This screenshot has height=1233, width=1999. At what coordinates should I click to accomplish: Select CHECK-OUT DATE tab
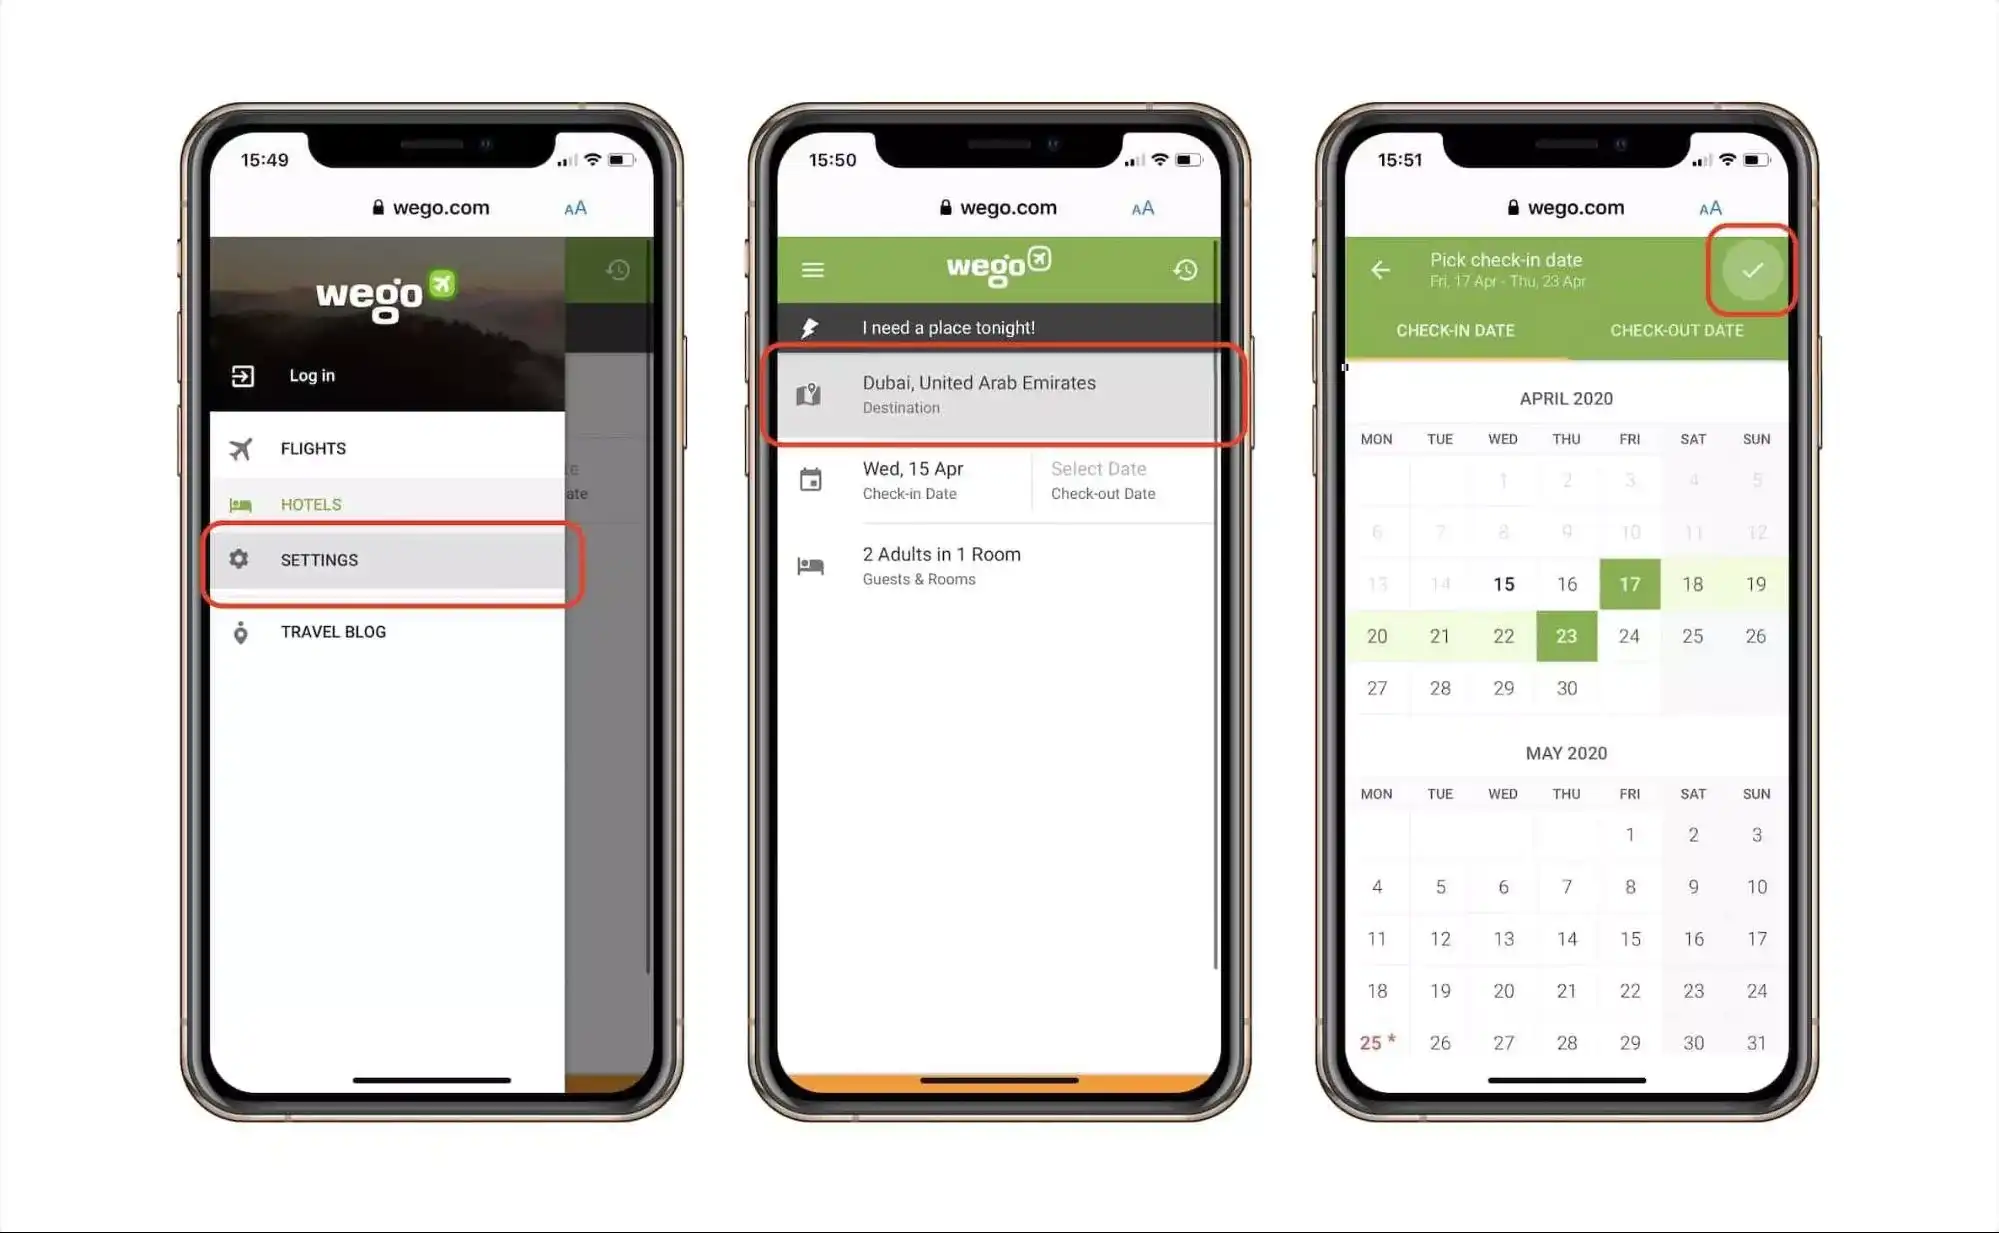[x=1675, y=330]
